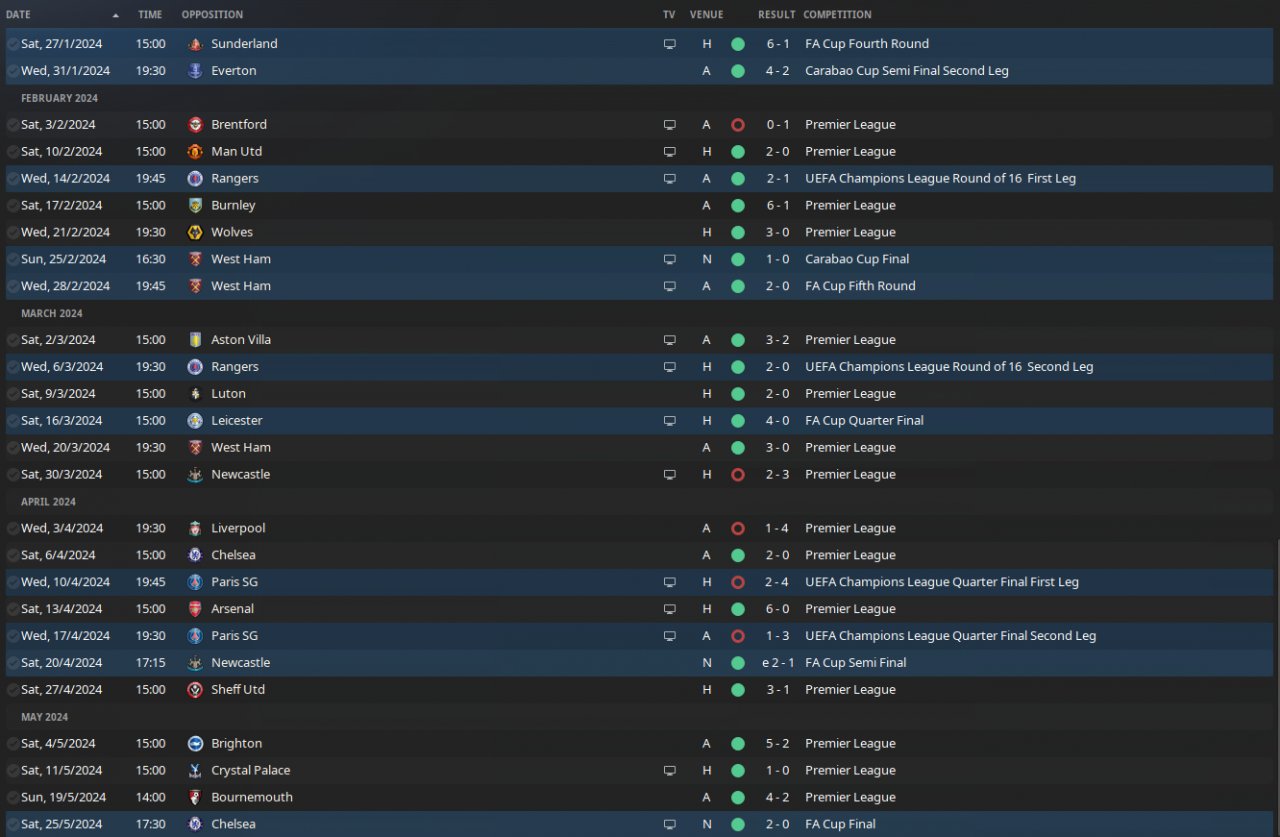
Task: Click the TV icon for Crystal Palace match
Action: click(669, 771)
